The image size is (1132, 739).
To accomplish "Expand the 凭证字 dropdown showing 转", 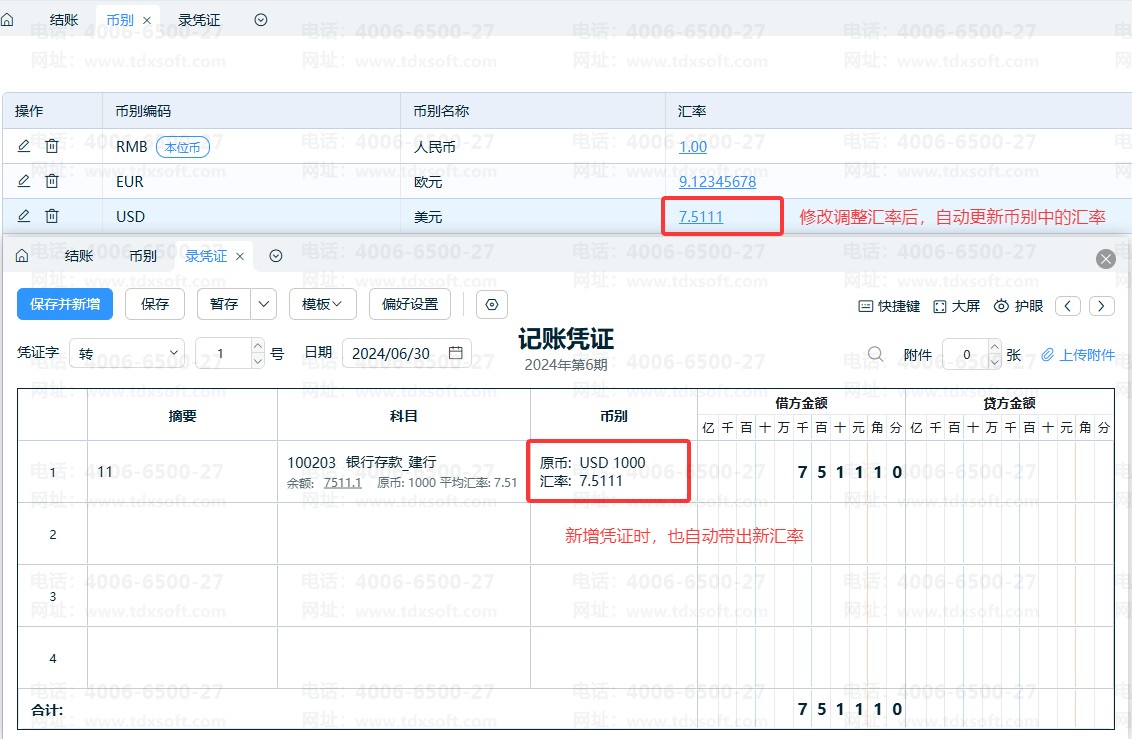I will pyautogui.click(x=175, y=353).
